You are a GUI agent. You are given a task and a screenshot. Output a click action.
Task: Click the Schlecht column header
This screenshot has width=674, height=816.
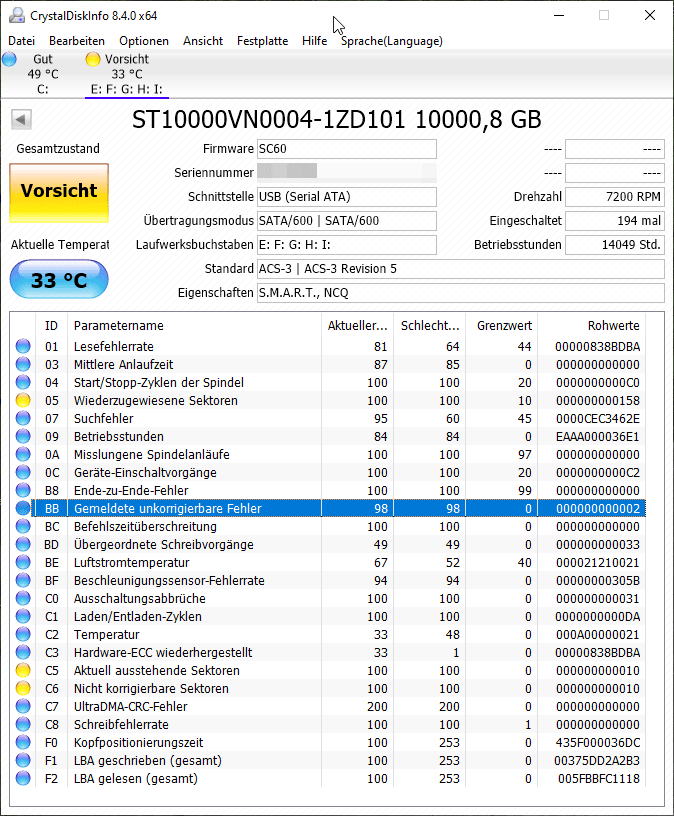point(430,326)
